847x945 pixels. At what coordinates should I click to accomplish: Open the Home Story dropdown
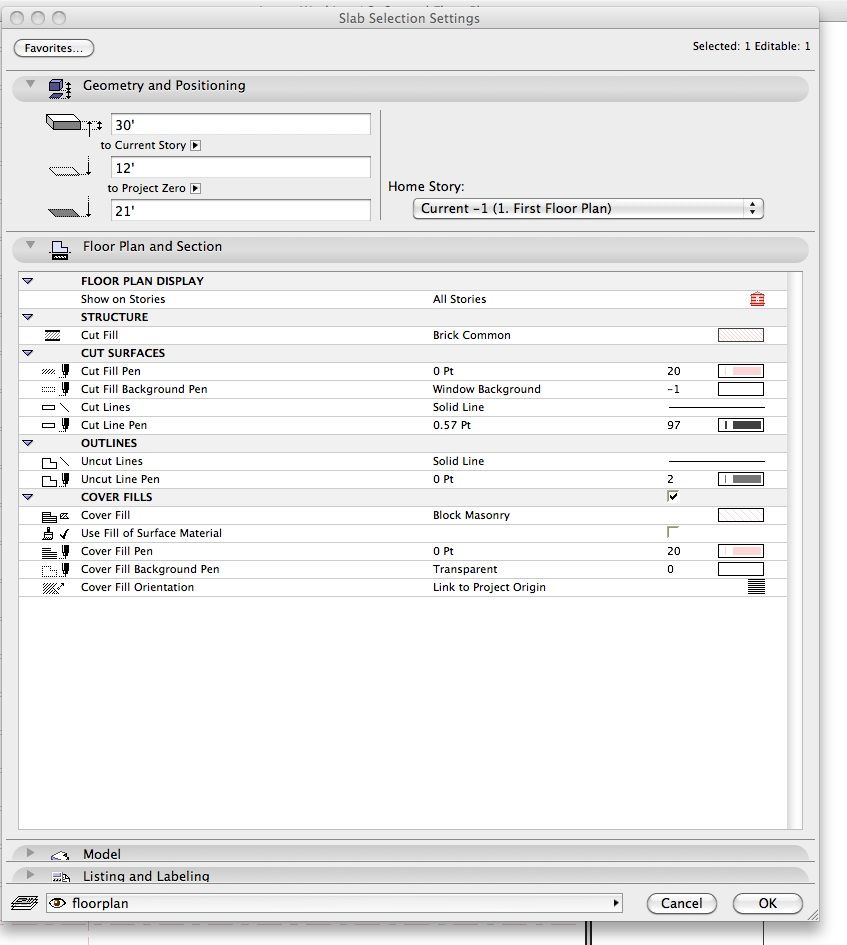pyautogui.click(x=588, y=209)
